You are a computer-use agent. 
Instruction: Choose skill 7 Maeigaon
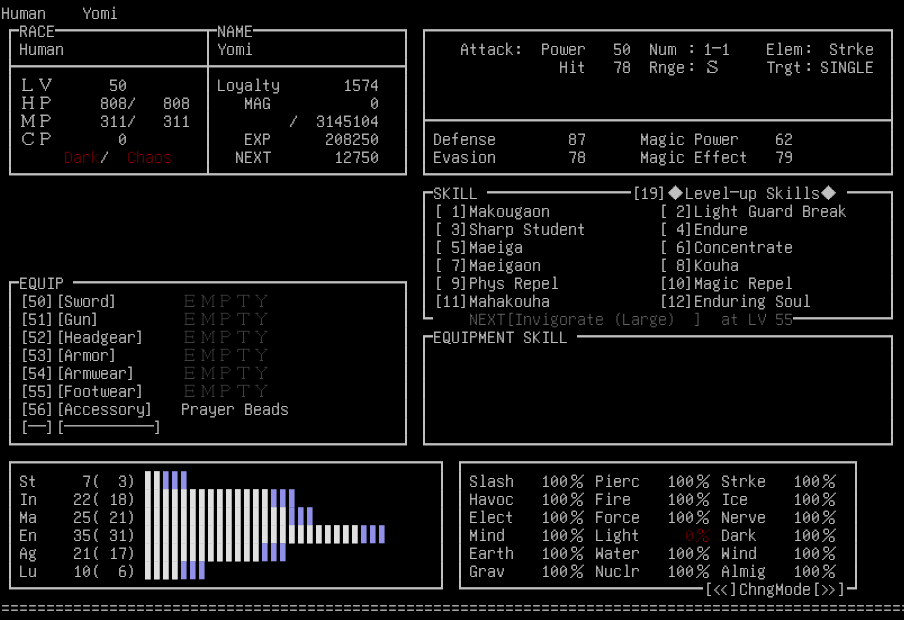click(488, 265)
